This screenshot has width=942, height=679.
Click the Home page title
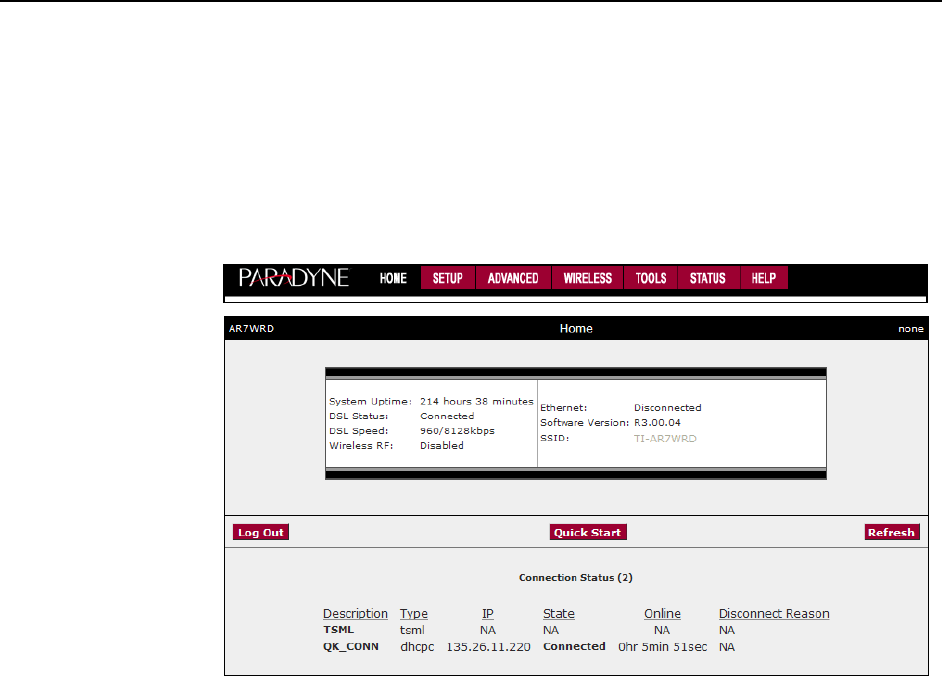coord(576,329)
